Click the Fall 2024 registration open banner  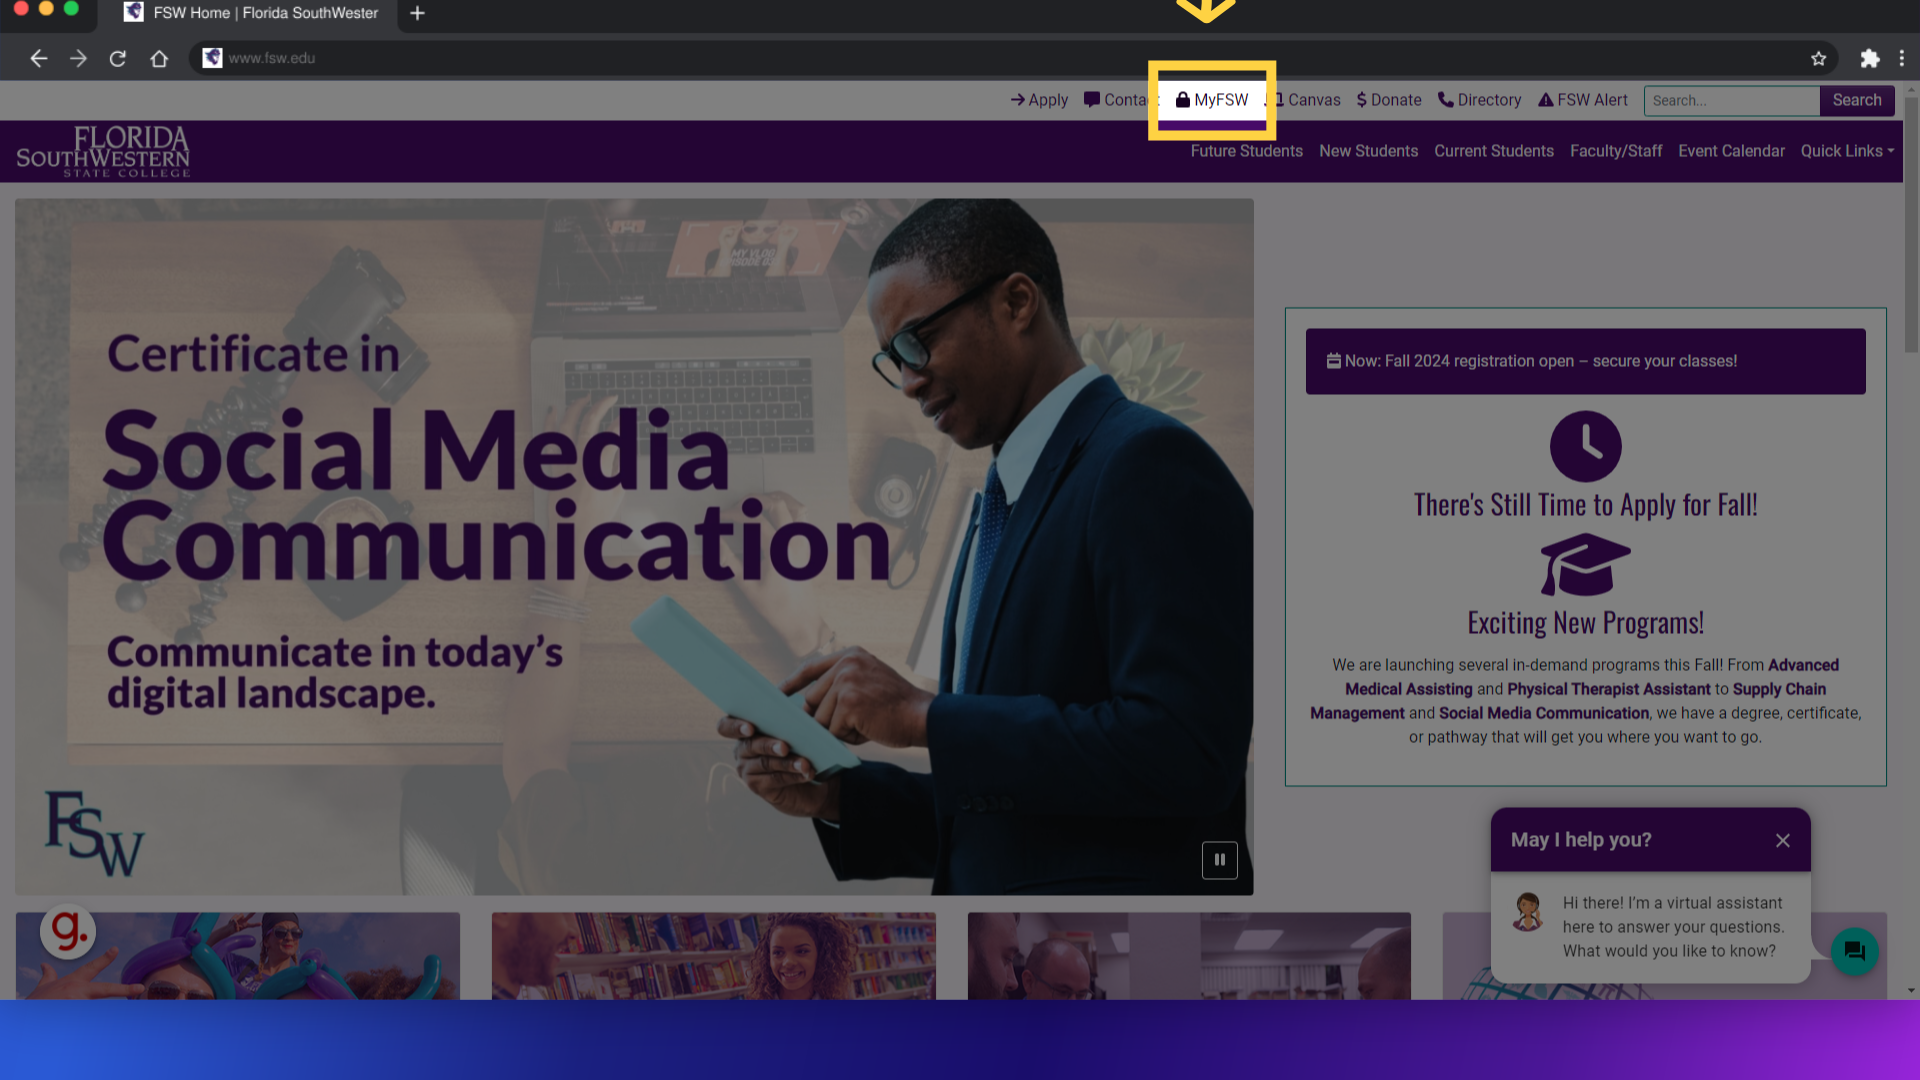point(1585,361)
